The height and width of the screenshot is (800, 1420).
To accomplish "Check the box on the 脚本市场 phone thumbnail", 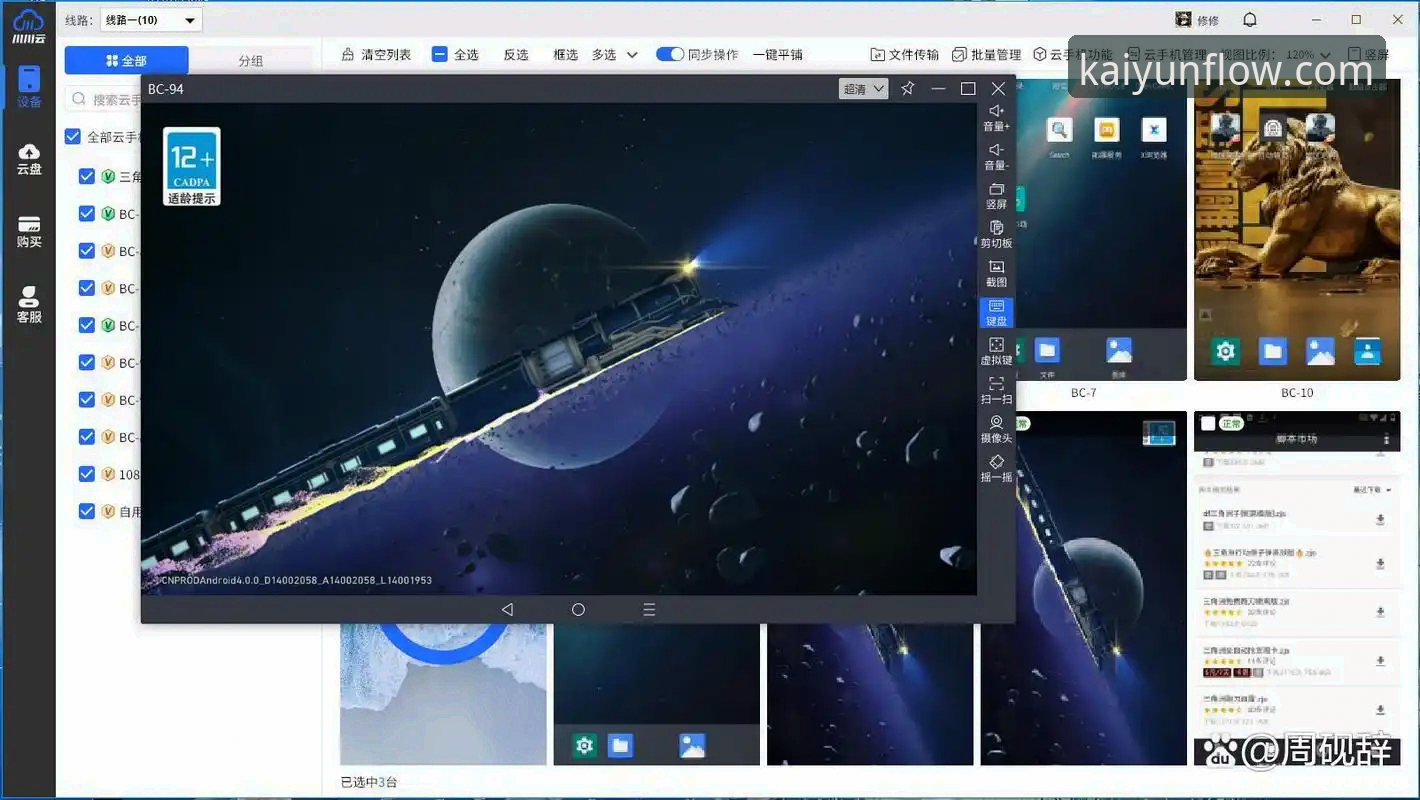I will pos(1208,424).
